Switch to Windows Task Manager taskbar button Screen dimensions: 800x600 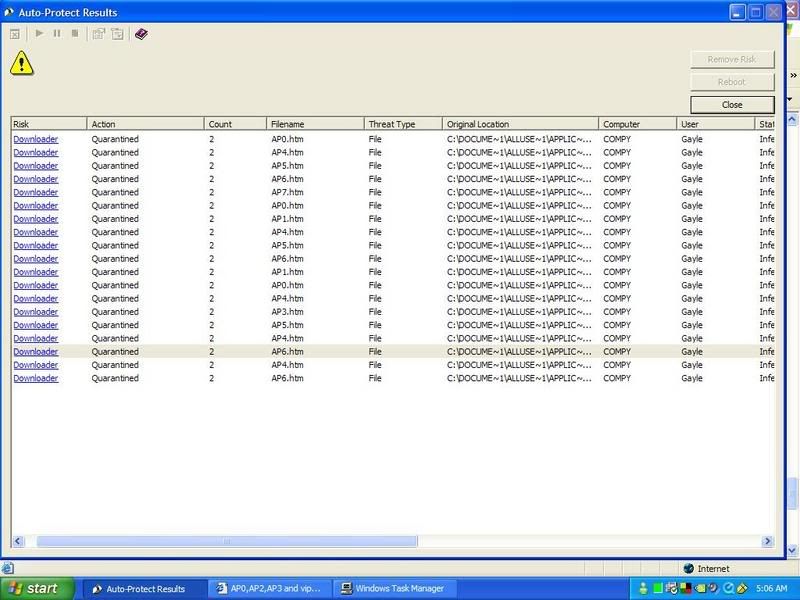(x=397, y=589)
